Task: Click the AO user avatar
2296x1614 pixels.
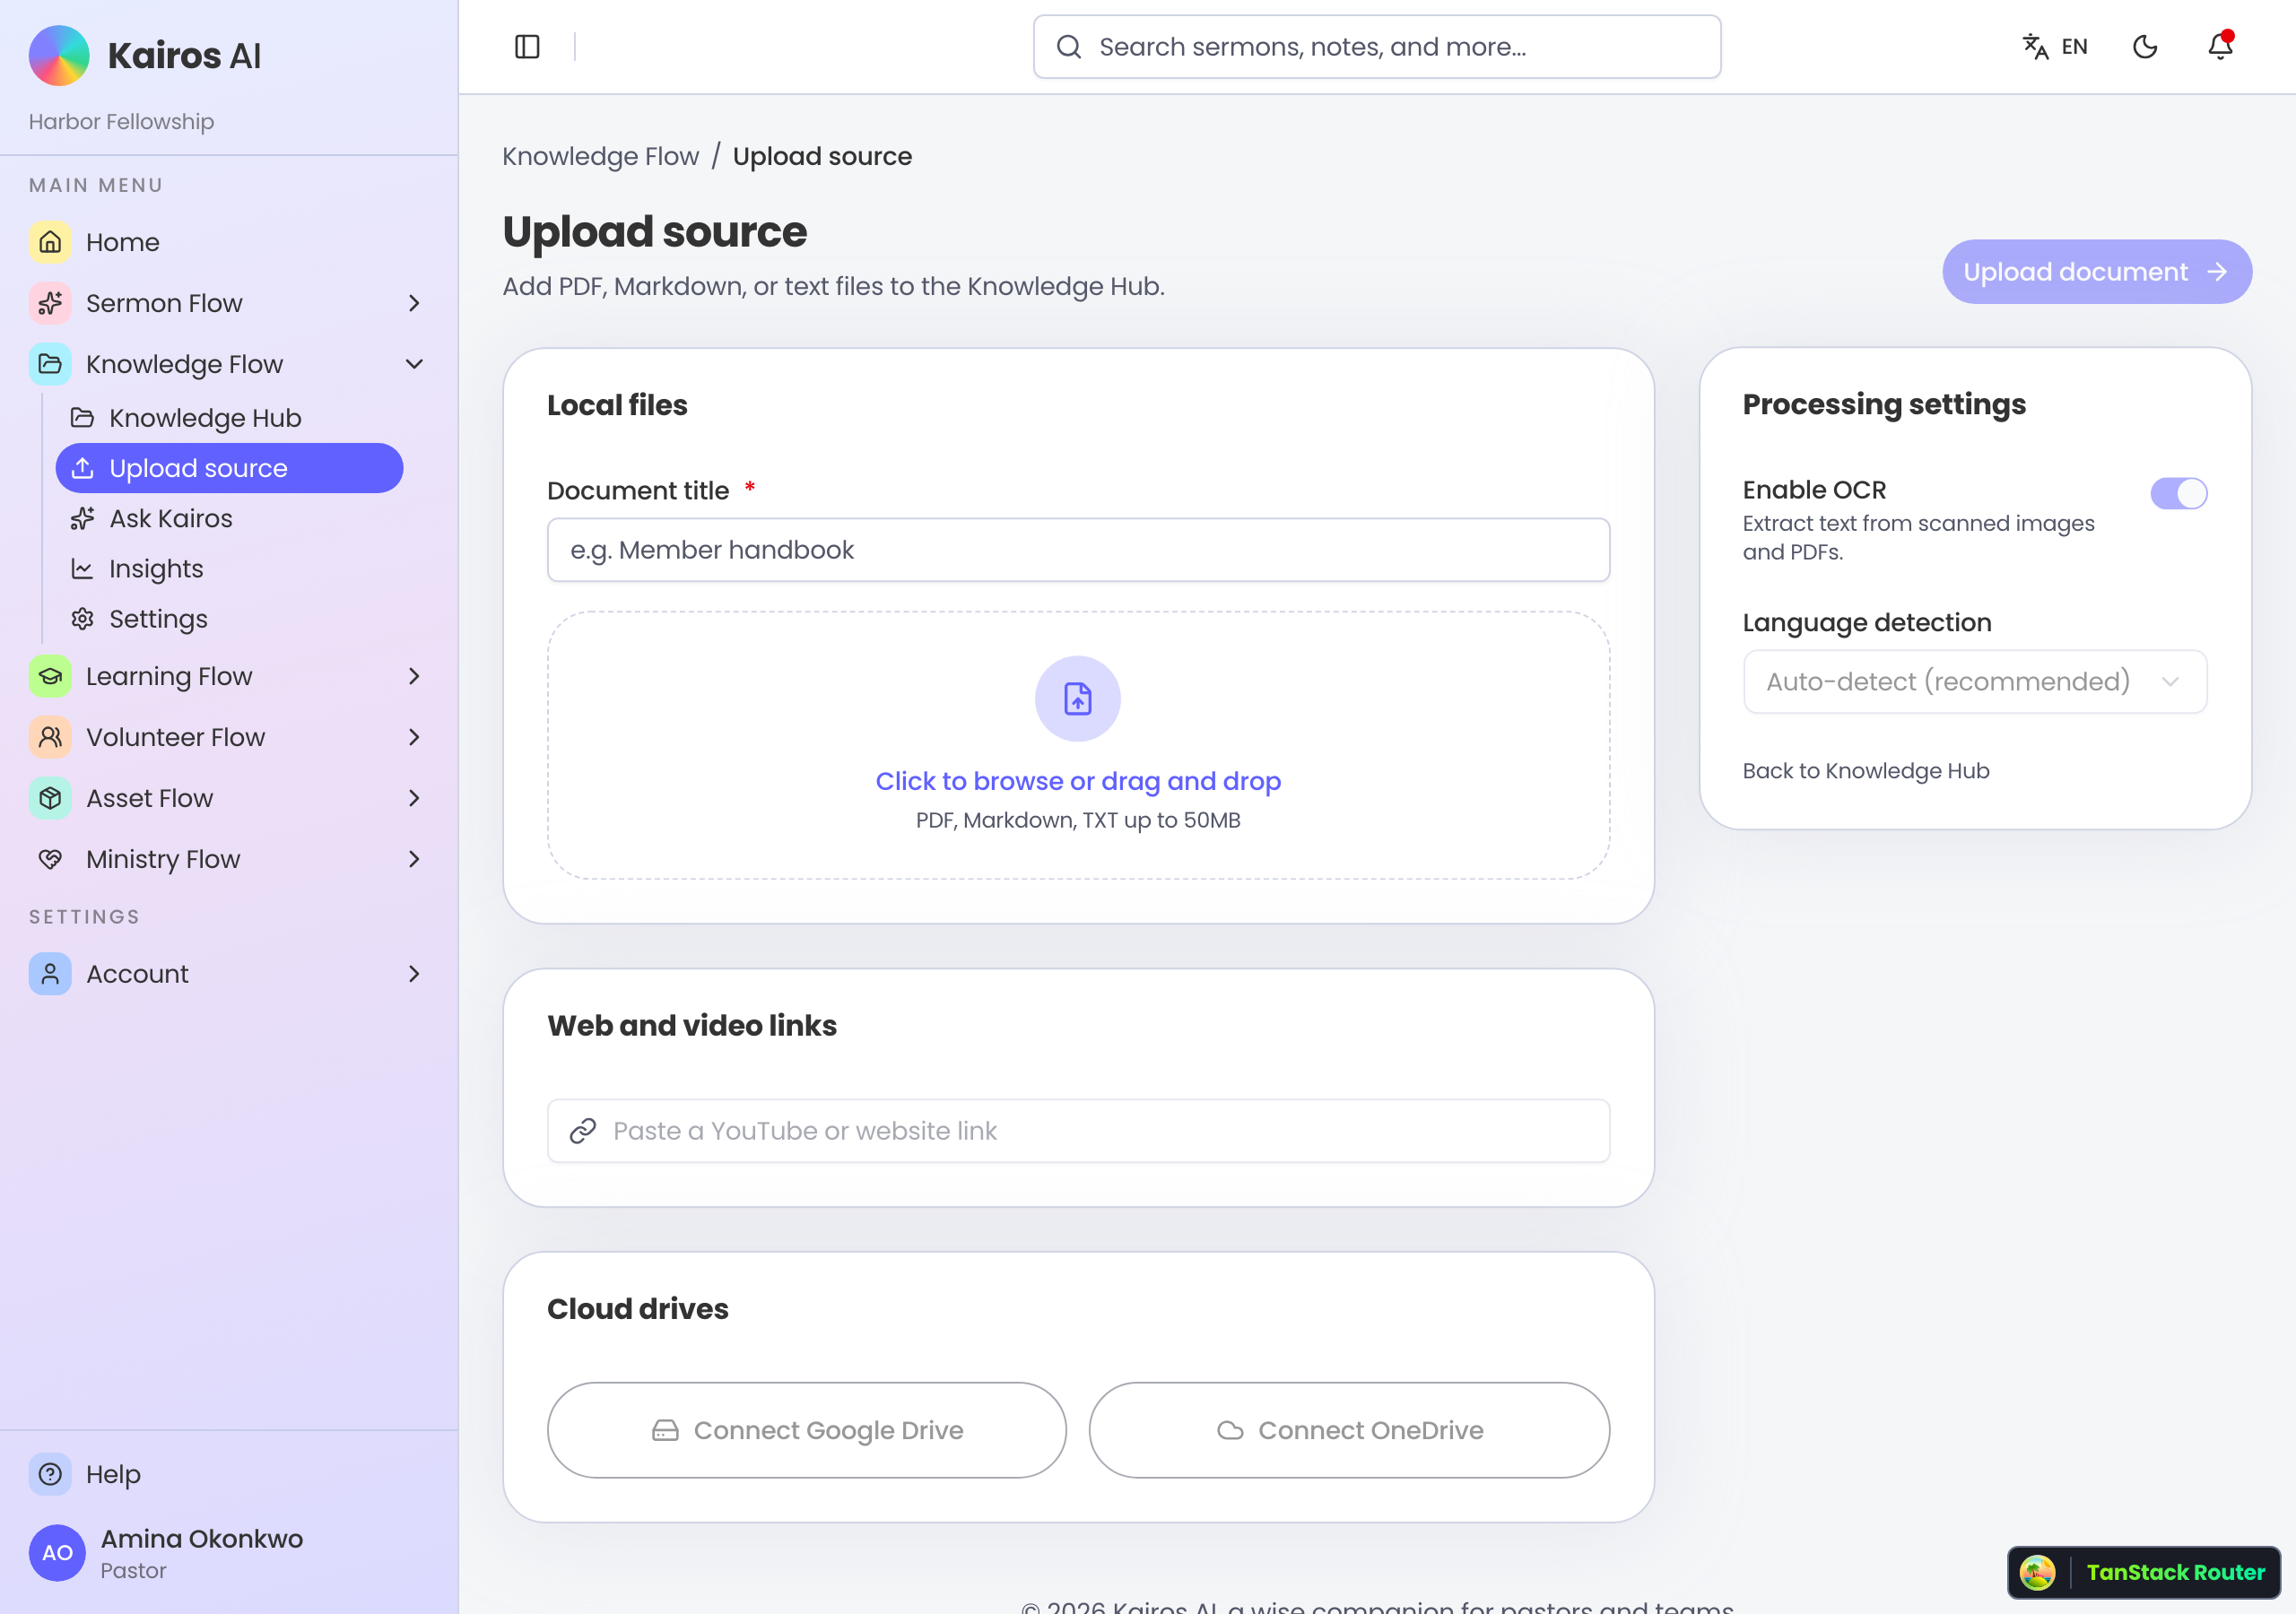Action: tap(57, 1553)
